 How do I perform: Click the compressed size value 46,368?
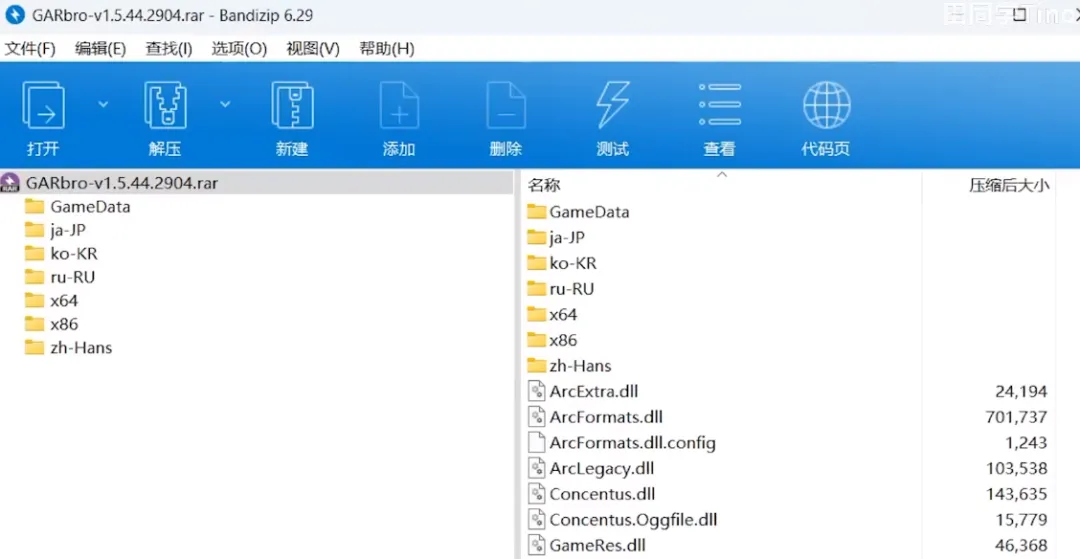[1021, 545]
